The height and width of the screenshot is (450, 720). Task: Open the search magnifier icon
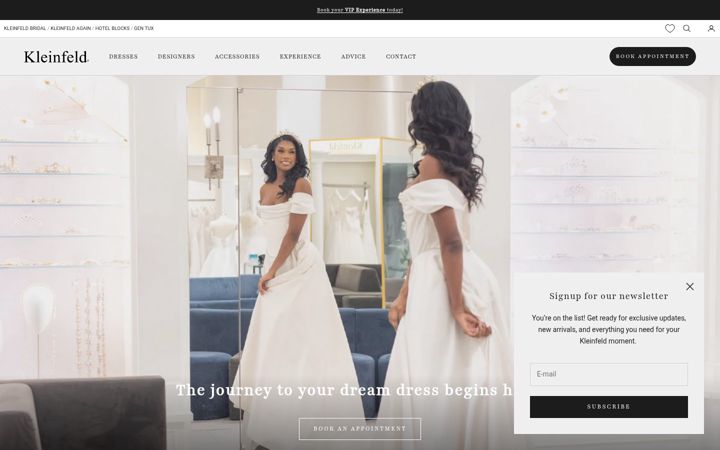tap(686, 28)
